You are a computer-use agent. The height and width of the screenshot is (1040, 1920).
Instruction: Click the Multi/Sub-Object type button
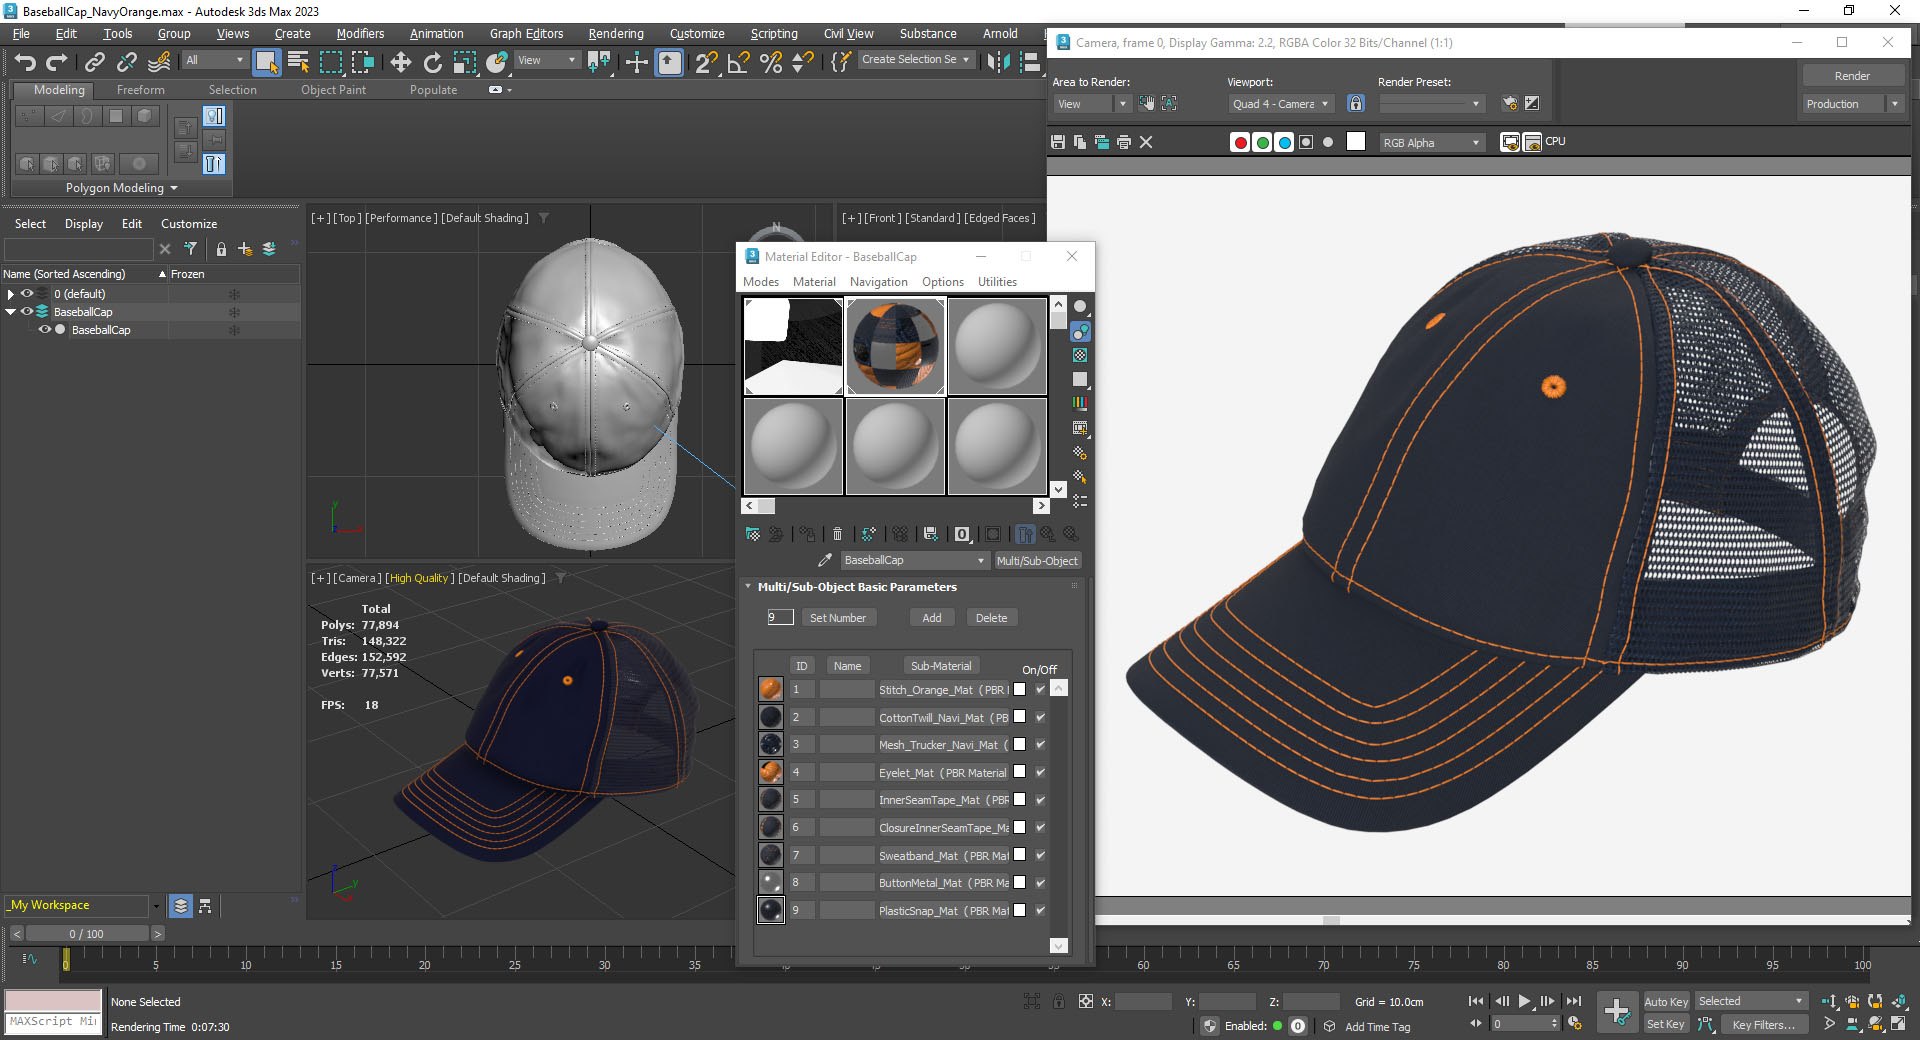coord(1037,560)
